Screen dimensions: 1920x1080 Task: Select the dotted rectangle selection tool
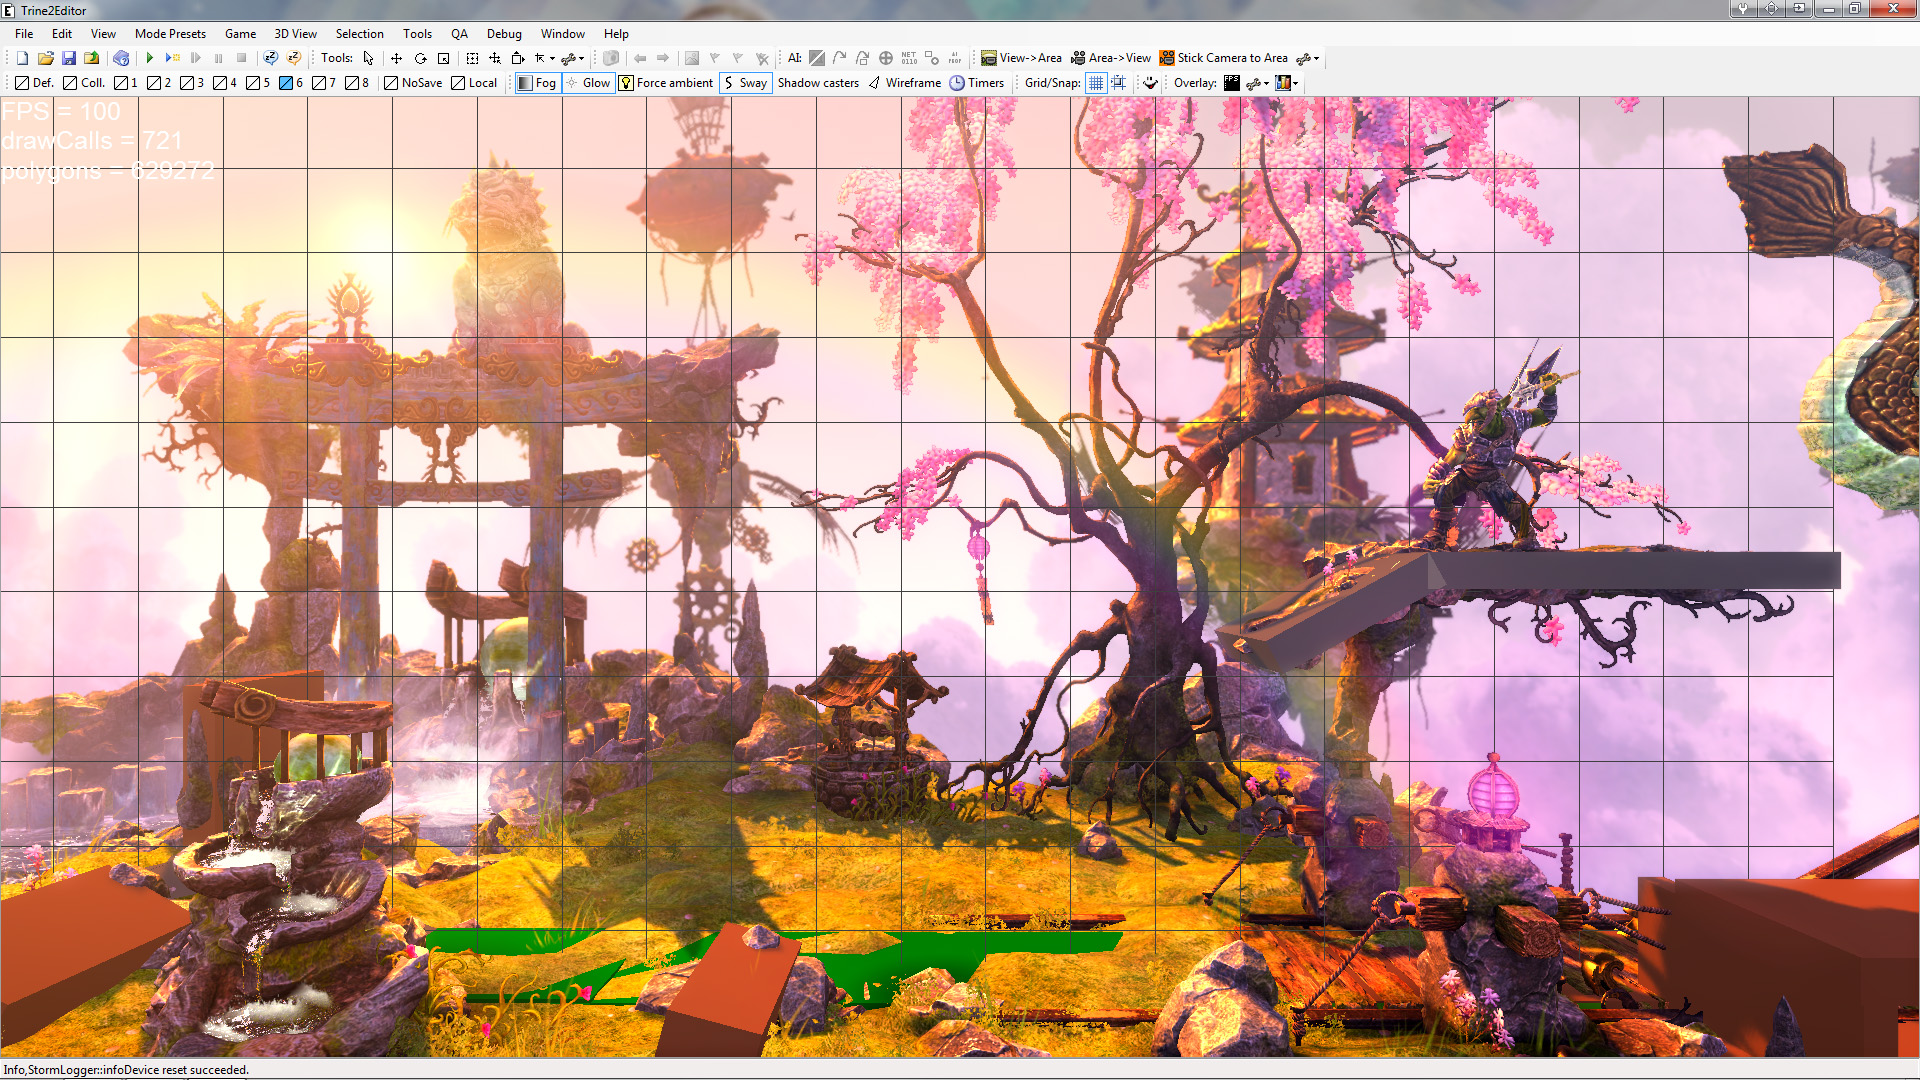pyautogui.click(x=472, y=58)
